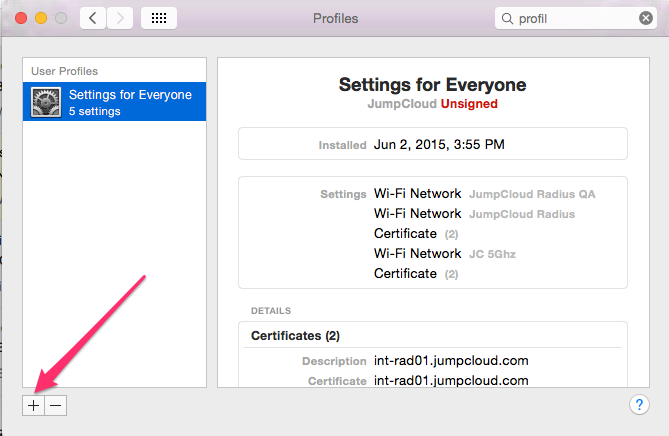The width and height of the screenshot is (669, 436).
Task: Click the red 'Unsigned' status text
Action: (x=469, y=104)
